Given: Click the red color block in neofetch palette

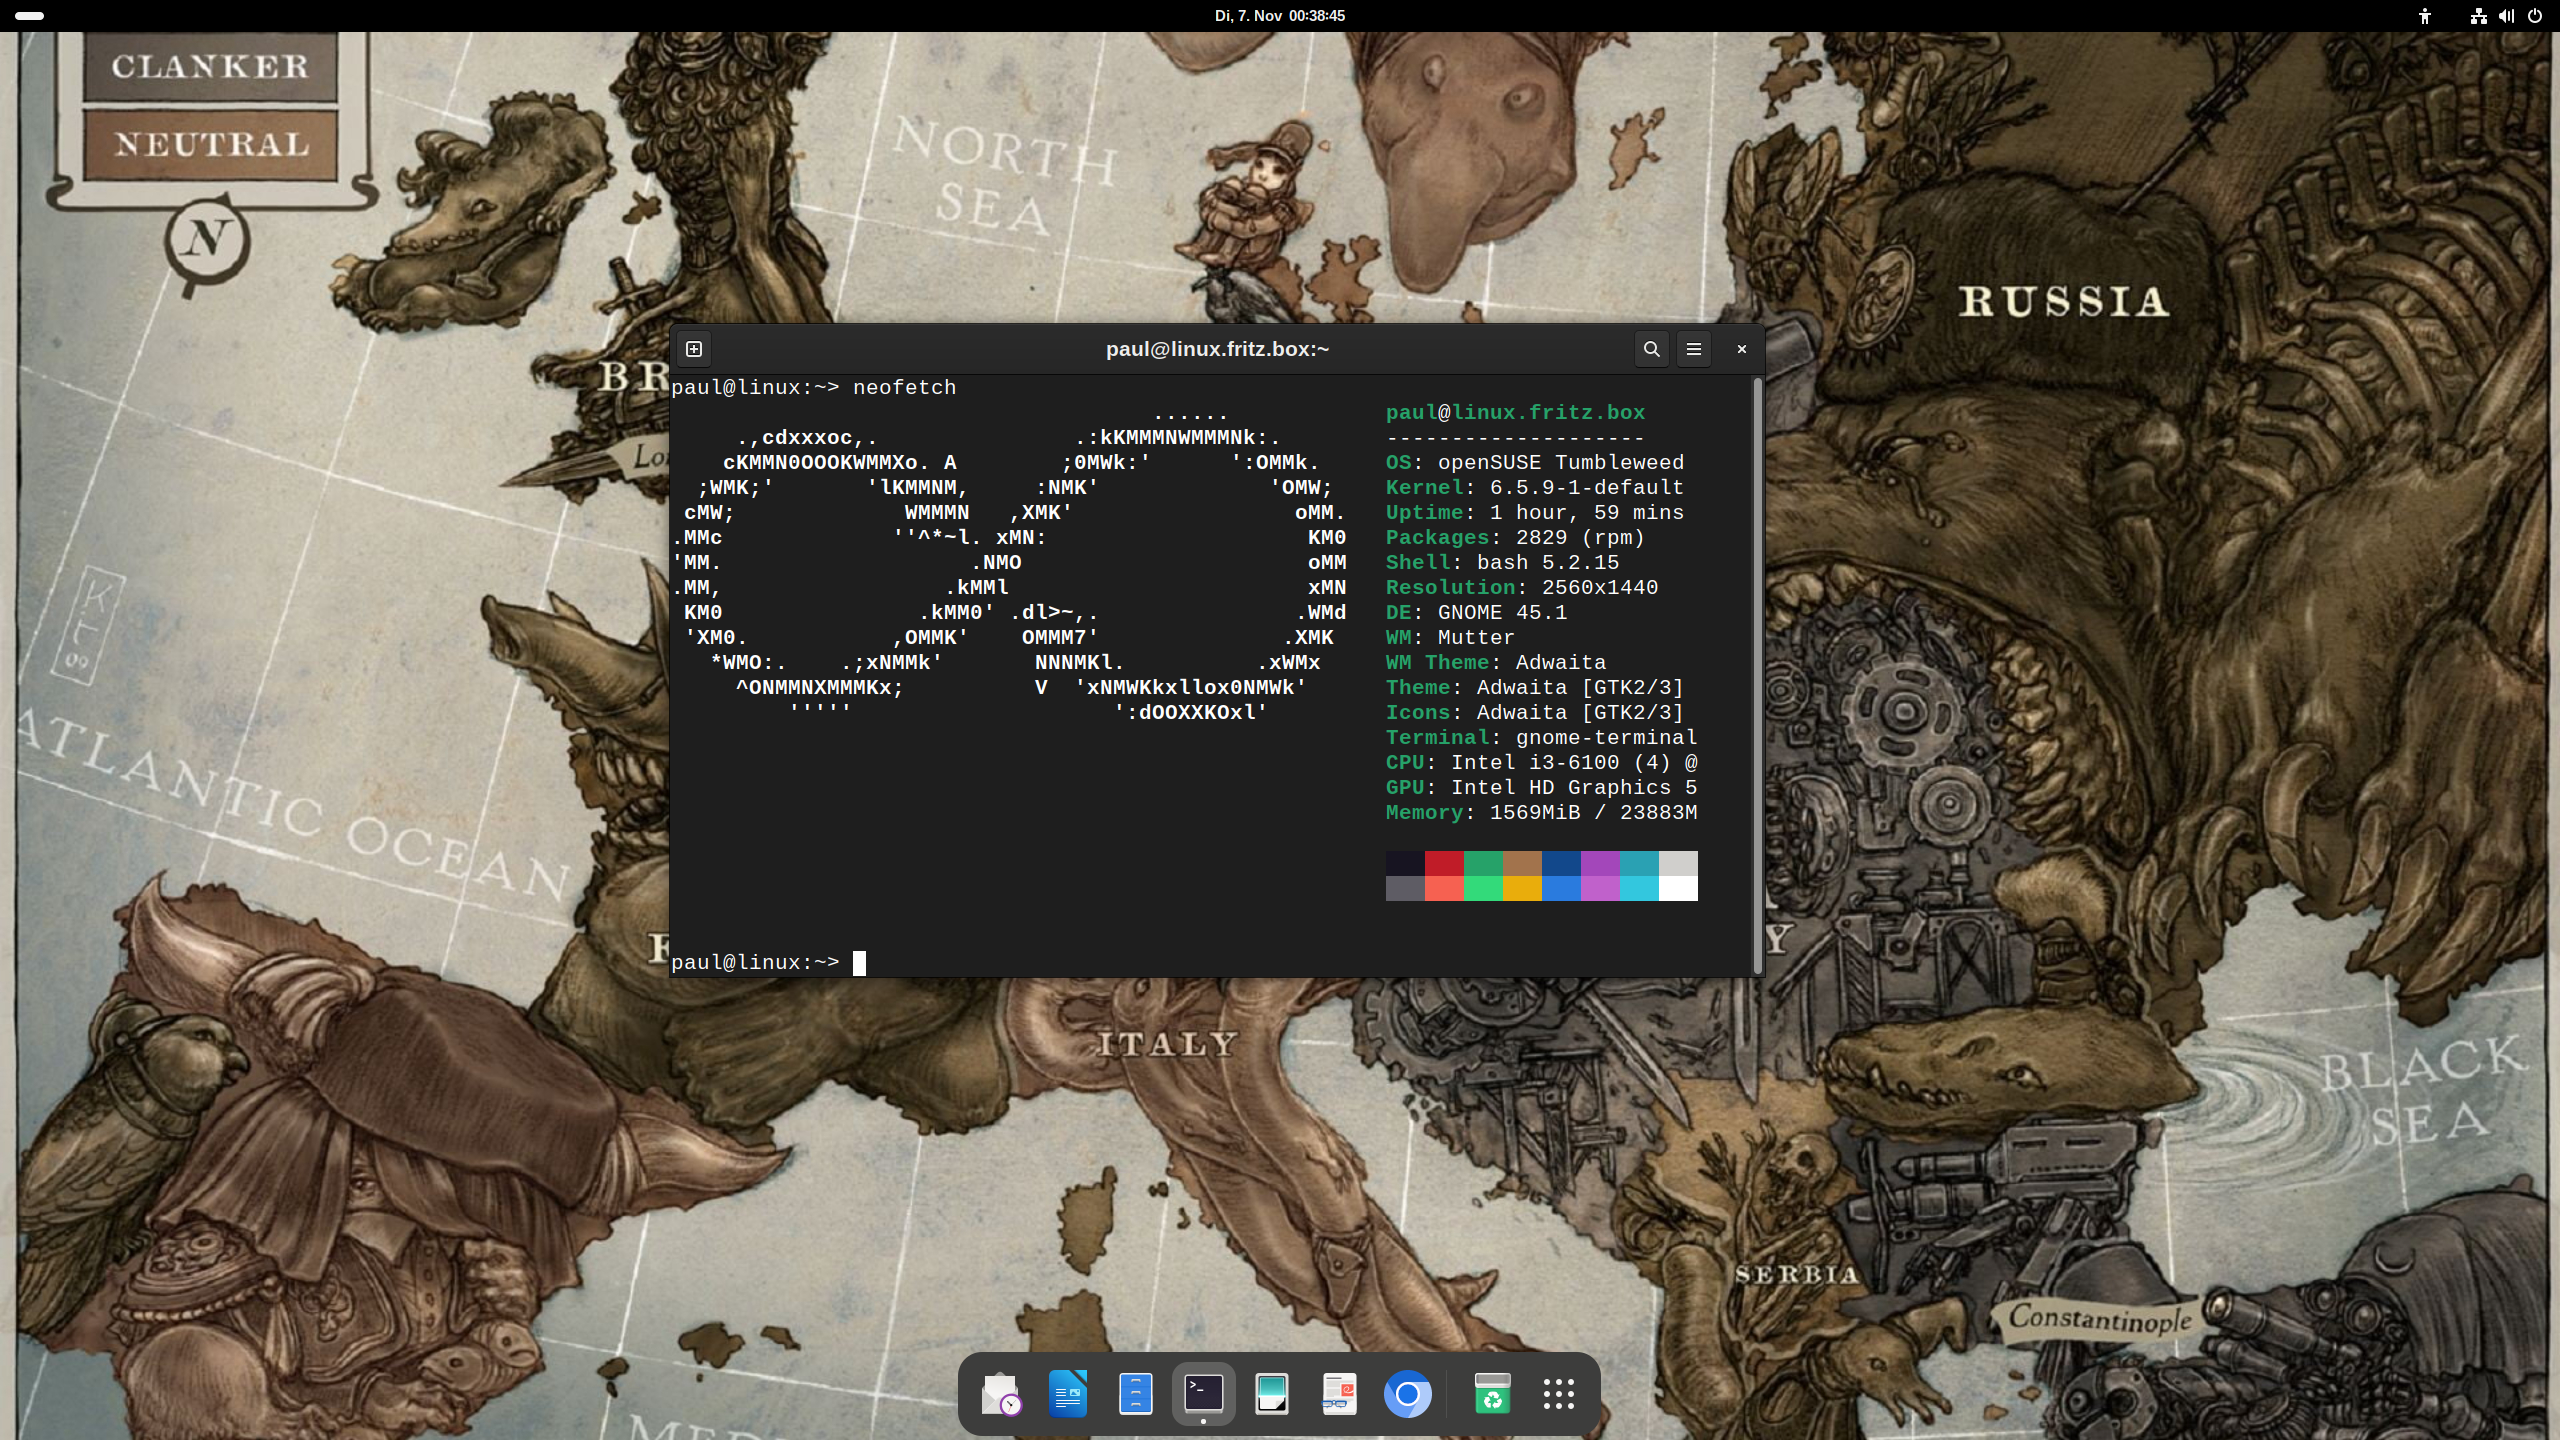Looking at the screenshot, I should point(1443,863).
